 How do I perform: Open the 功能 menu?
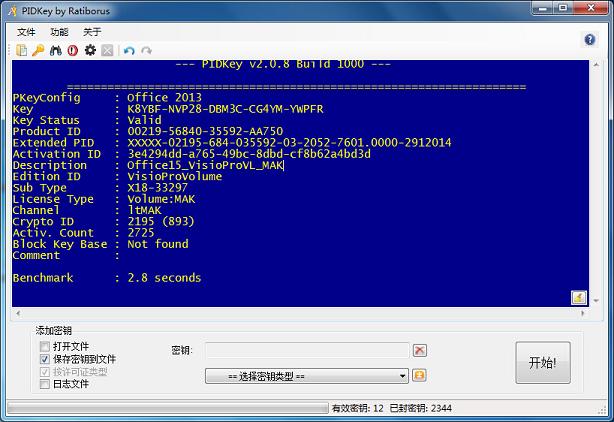pyautogui.click(x=59, y=32)
